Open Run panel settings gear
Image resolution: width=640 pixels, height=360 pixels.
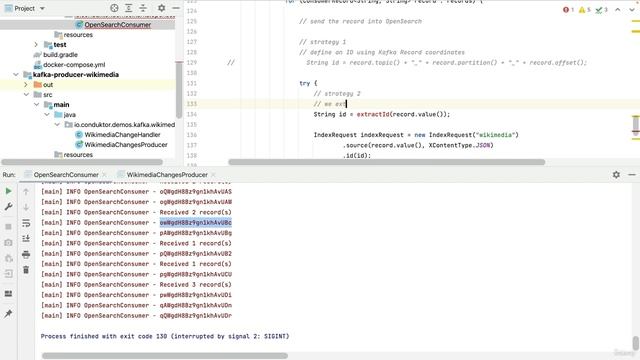click(616, 175)
